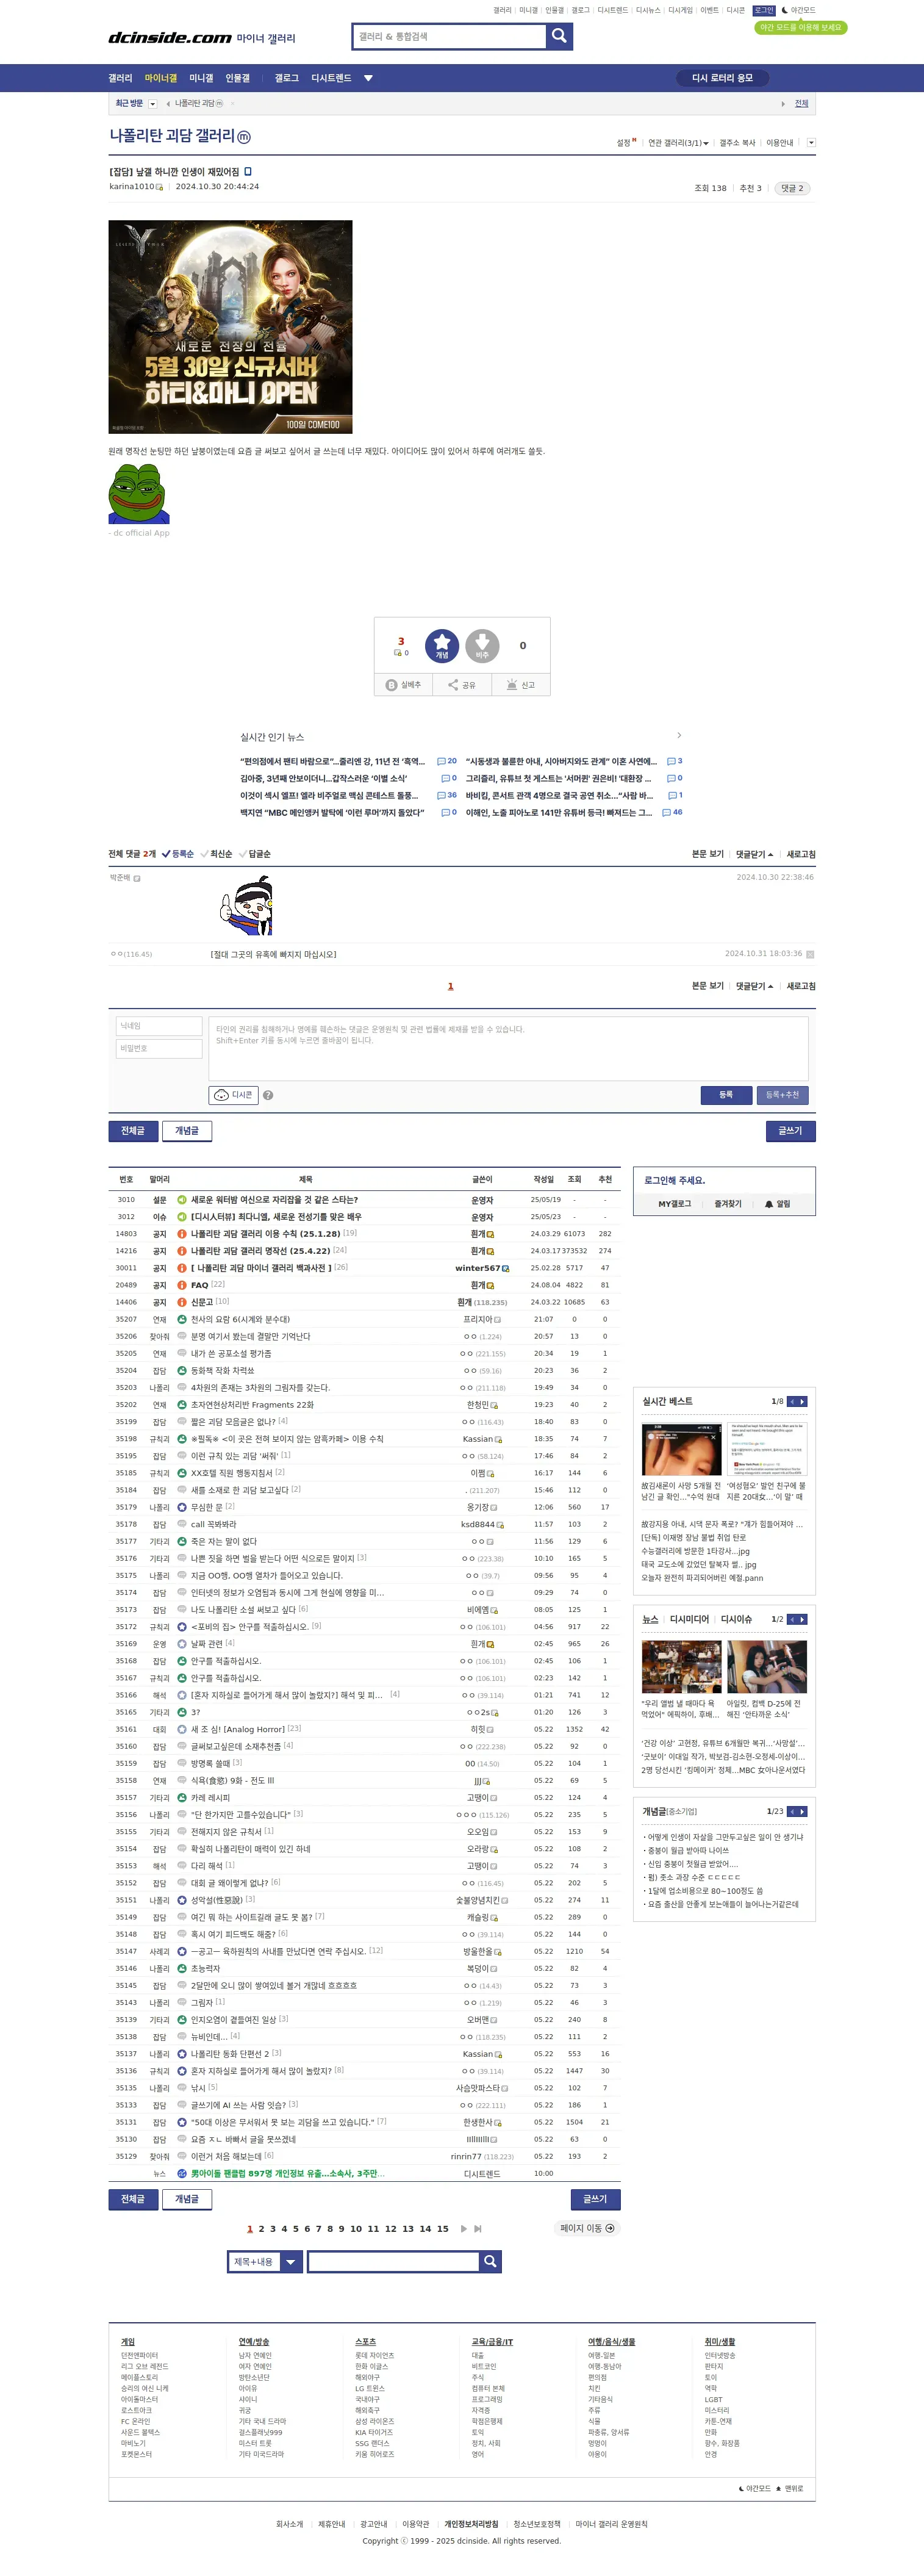Viewport: 924px width, 2576px height.
Task: Go to the next 실시간 베스트 page
Action: (x=803, y=1402)
